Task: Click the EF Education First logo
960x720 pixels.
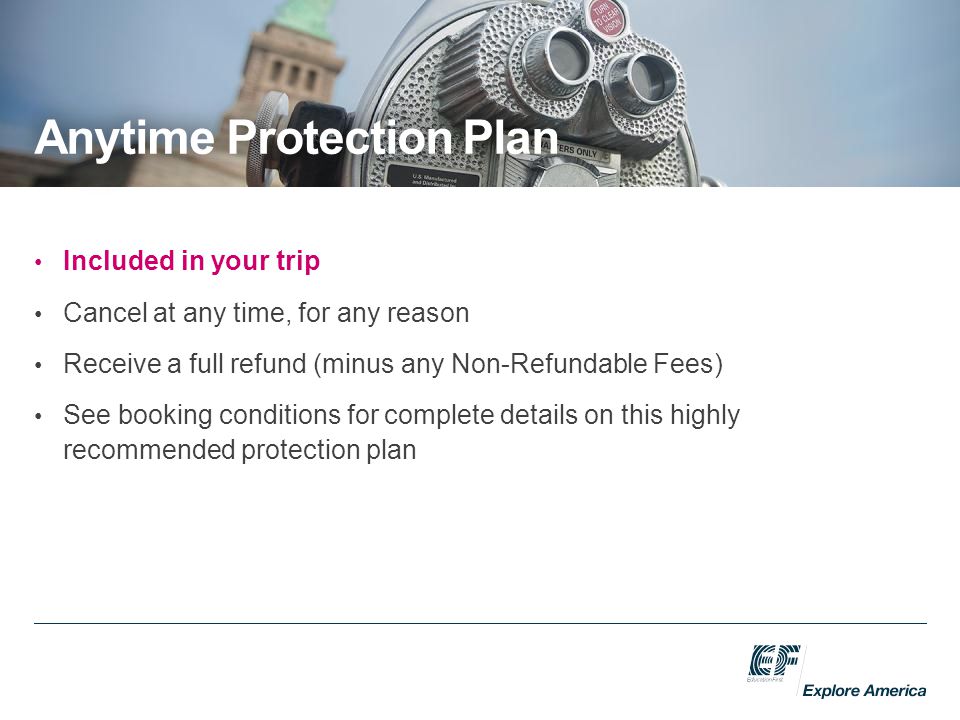Action: pos(774,663)
